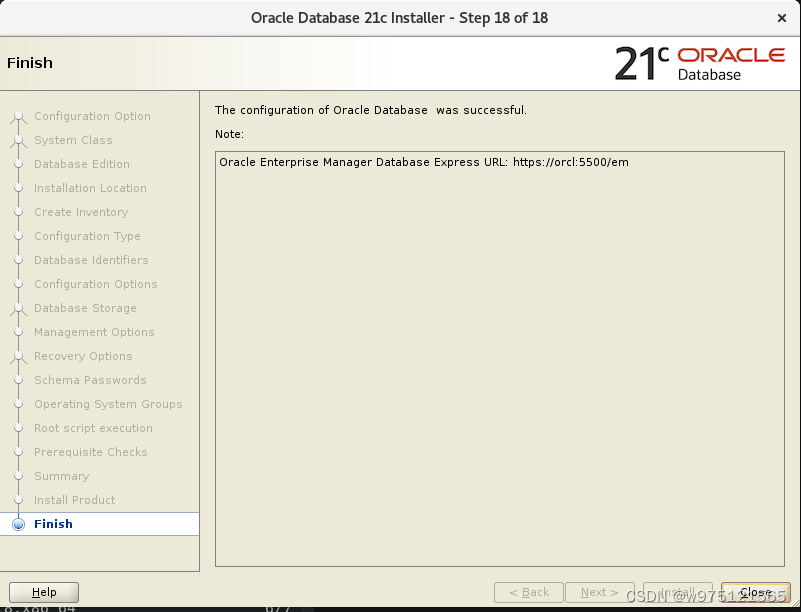
Task: Select the Operating System Groups step
Action: (109, 404)
